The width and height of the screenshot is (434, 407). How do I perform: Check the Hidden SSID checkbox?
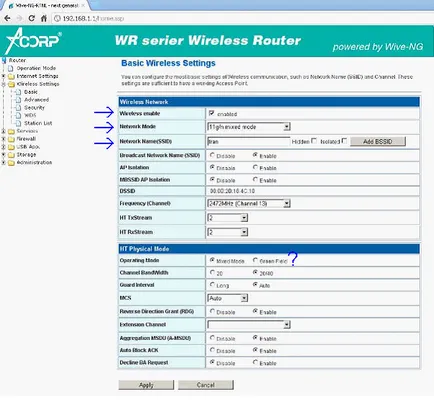click(x=314, y=141)
